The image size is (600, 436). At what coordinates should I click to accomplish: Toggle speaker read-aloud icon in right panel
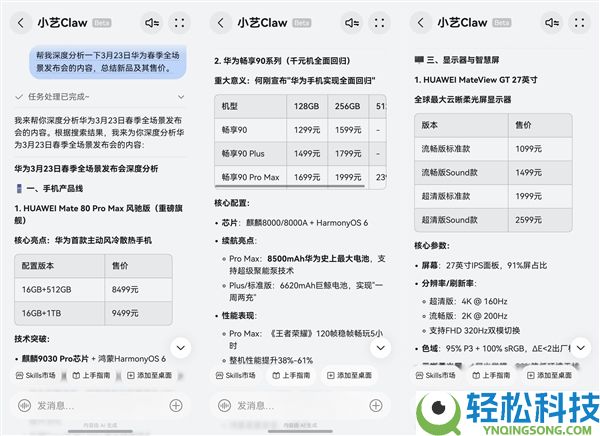tap(552, 23)
